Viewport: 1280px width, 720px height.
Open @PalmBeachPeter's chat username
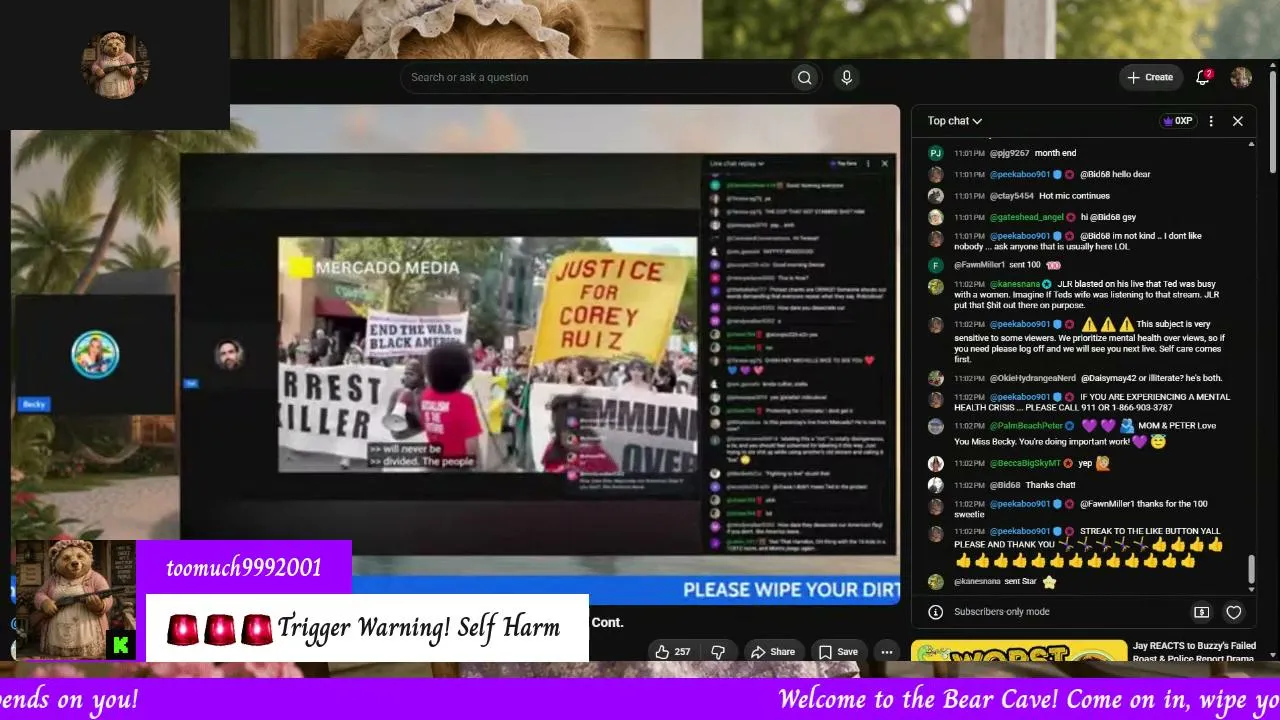coord(1027,426)
